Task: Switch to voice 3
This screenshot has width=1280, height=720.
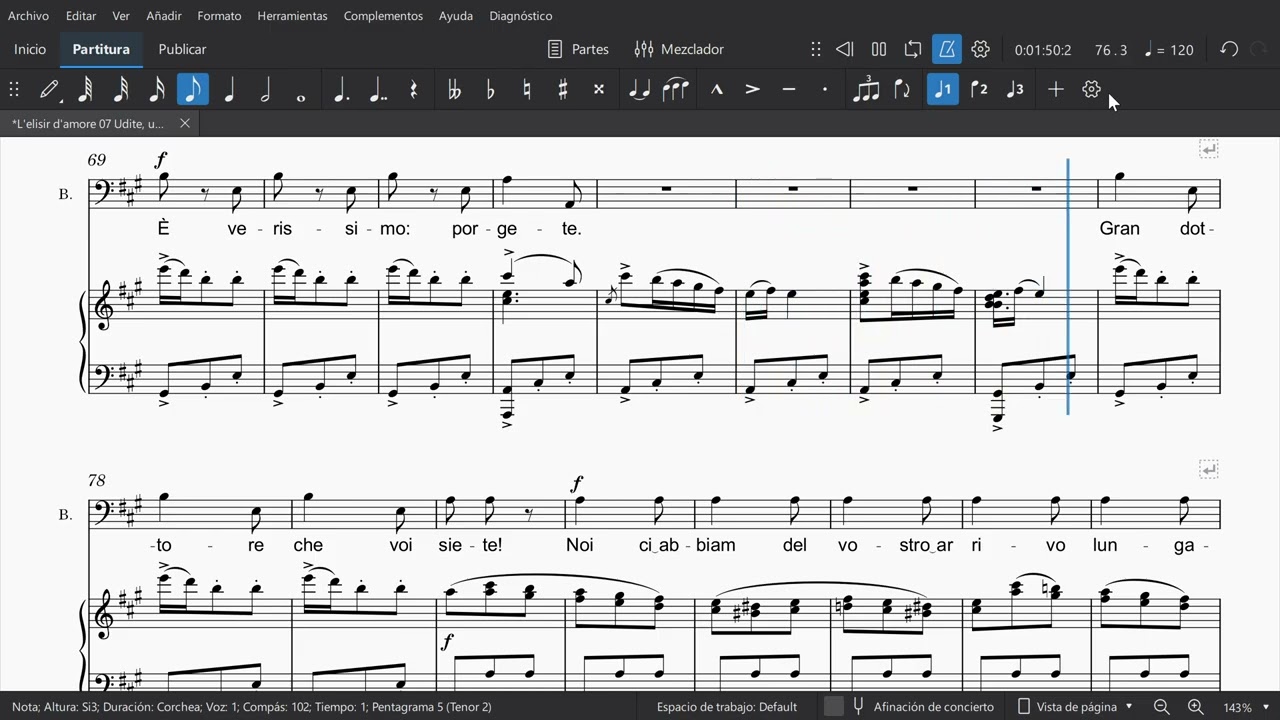Action: tap(1015, 89)
